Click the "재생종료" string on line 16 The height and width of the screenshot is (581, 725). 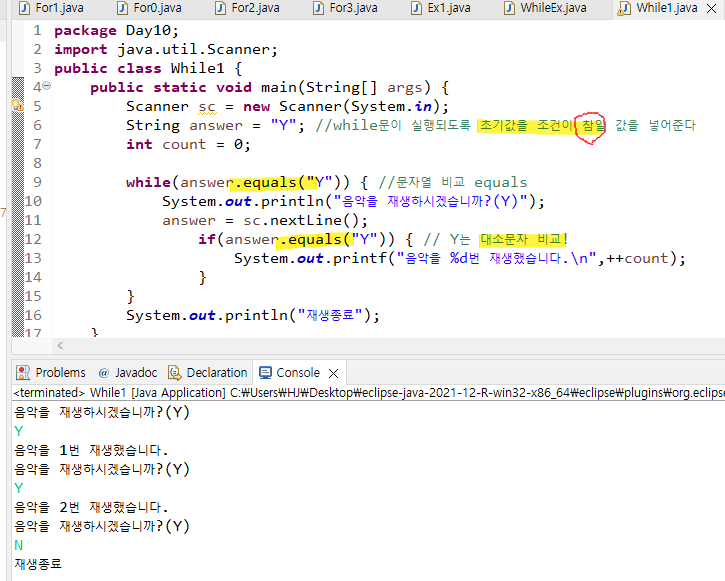[330, 315]
